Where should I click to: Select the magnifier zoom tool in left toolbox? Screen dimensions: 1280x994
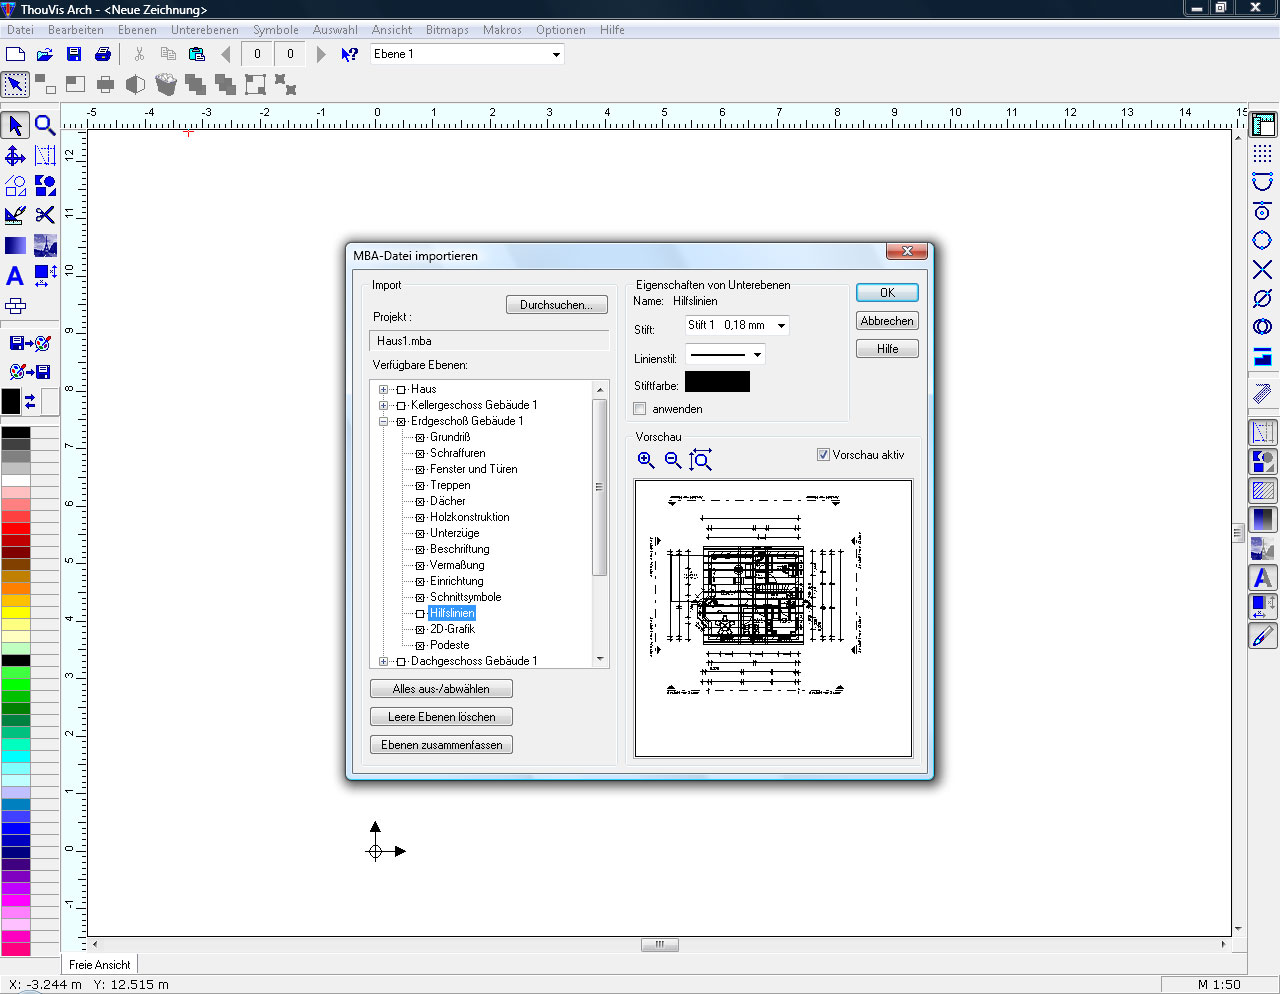(45, 125)
